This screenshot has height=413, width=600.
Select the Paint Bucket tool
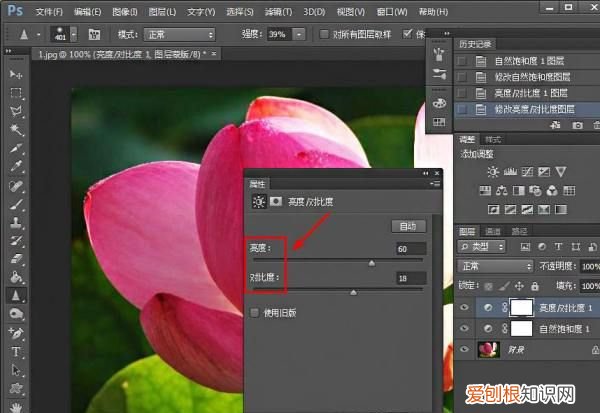pyautogui.click(x=16, y=277)
